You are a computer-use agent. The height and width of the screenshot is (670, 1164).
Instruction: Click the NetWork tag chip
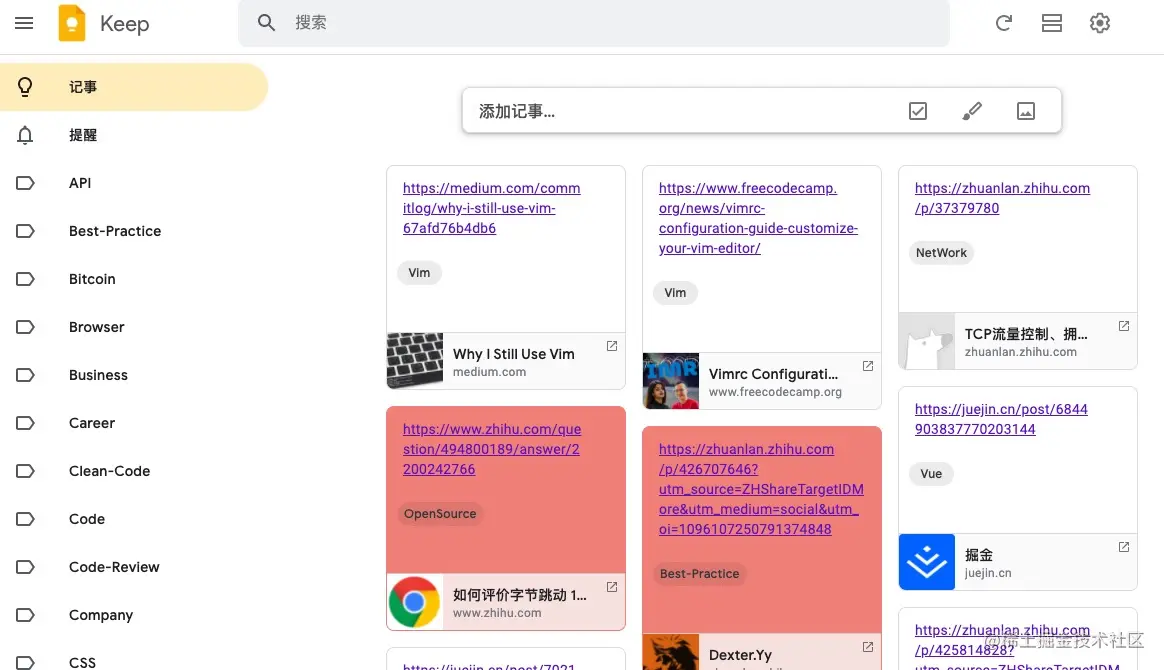(941, 252)
